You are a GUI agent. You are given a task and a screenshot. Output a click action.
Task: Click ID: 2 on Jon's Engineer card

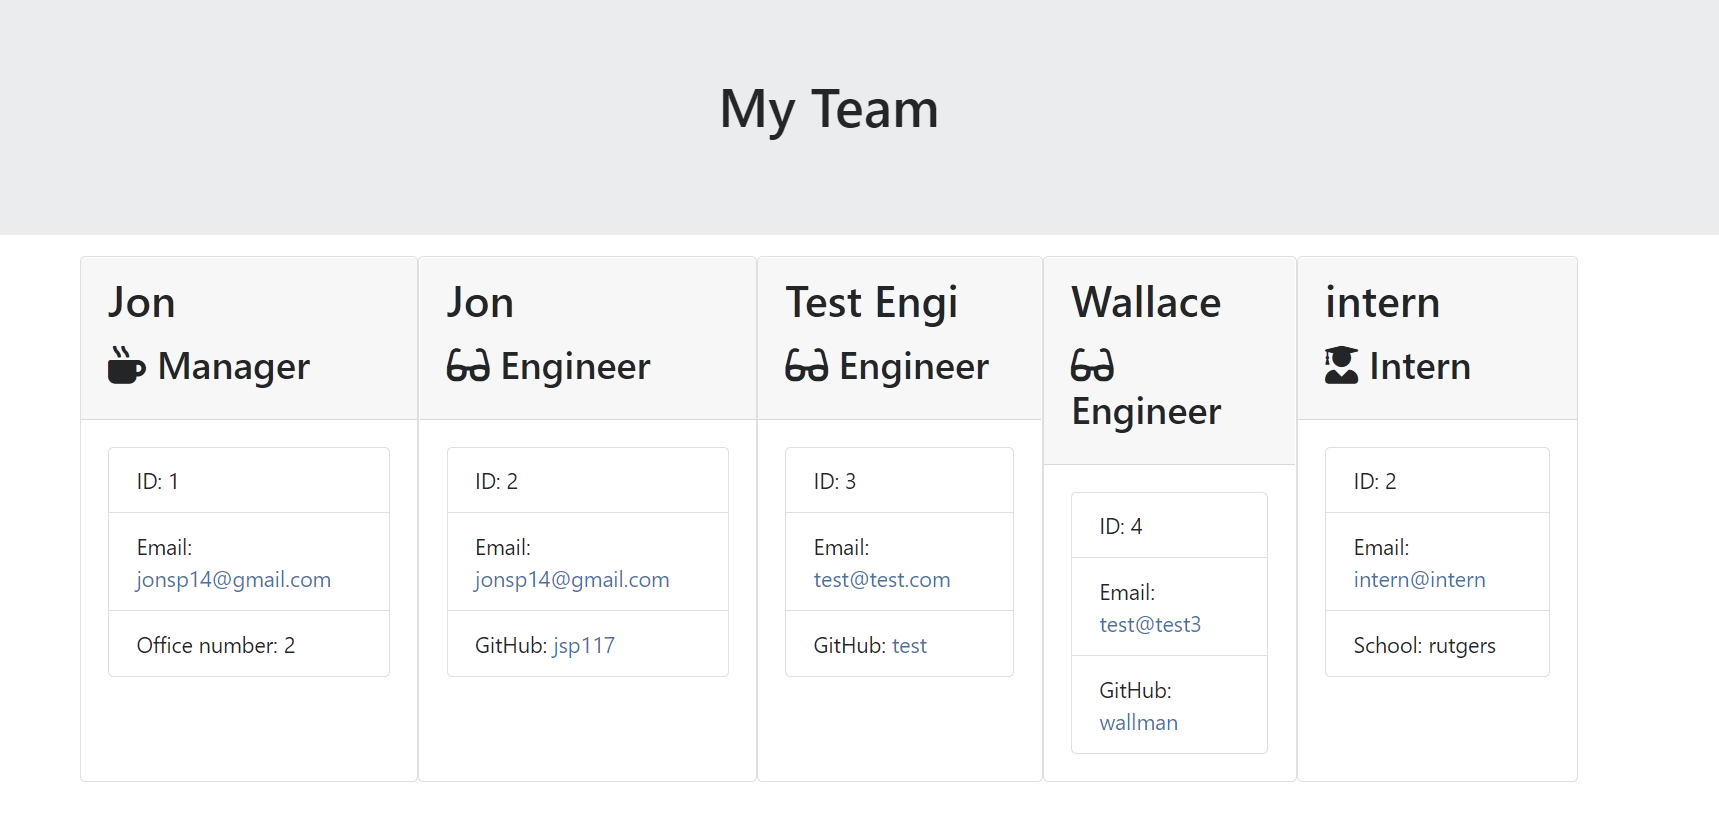click(x=588, y=481)
